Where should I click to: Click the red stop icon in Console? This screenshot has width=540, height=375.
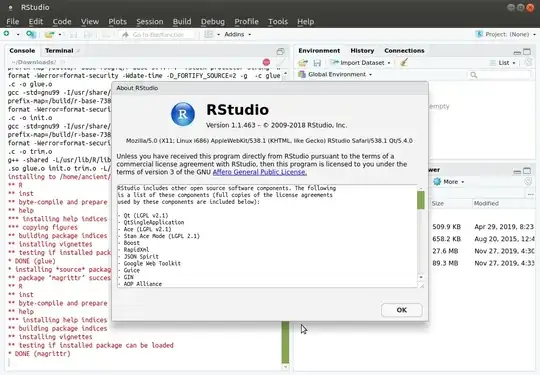(266, 62)
